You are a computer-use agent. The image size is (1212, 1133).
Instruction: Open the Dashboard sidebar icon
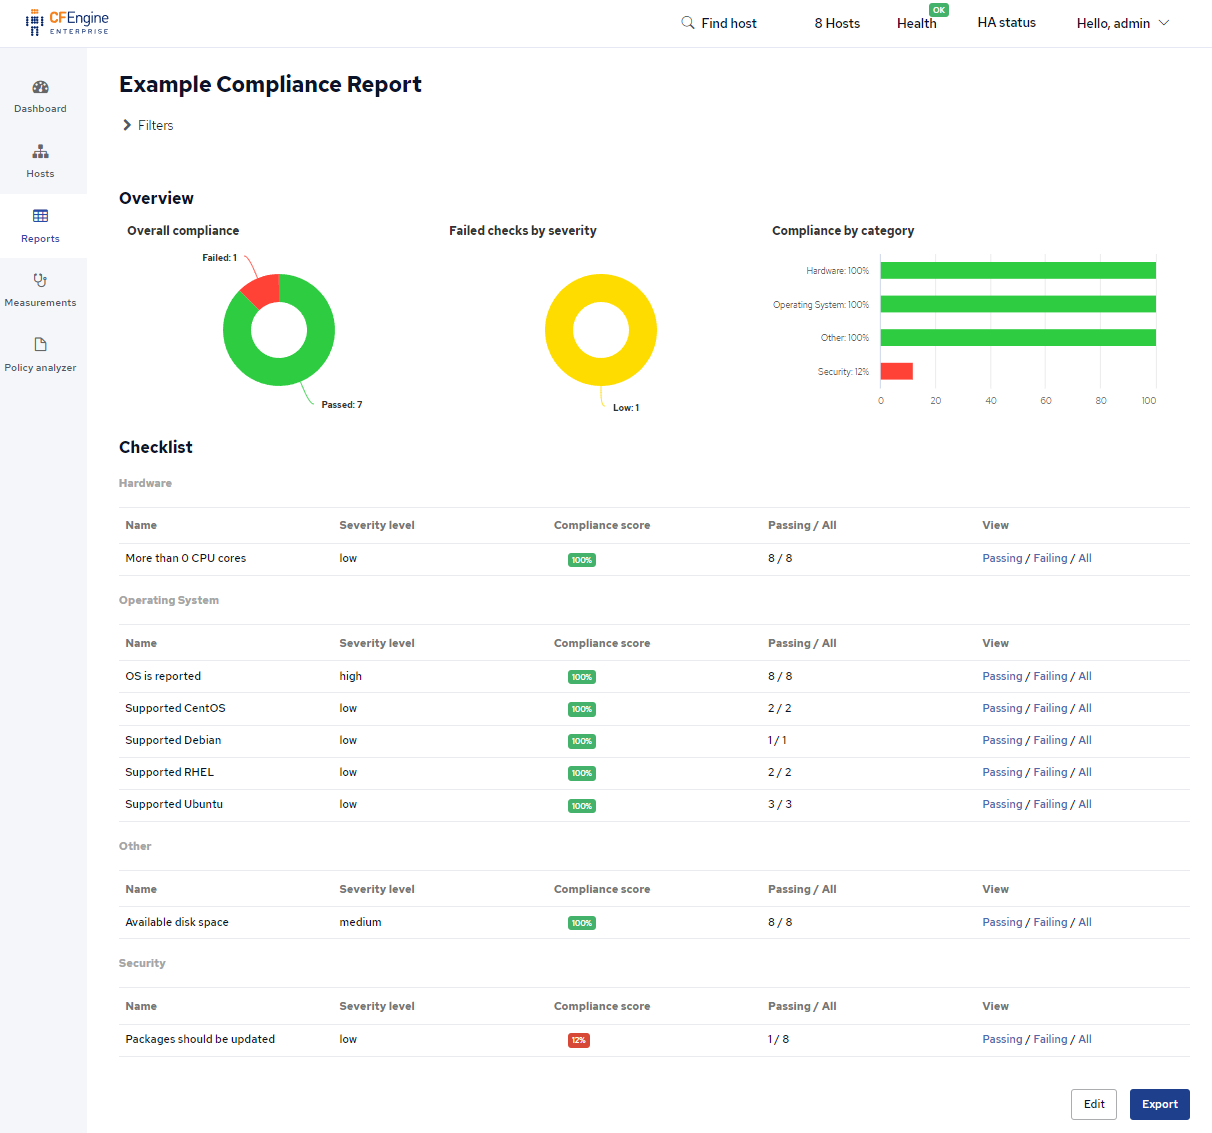tap(40, 87)
